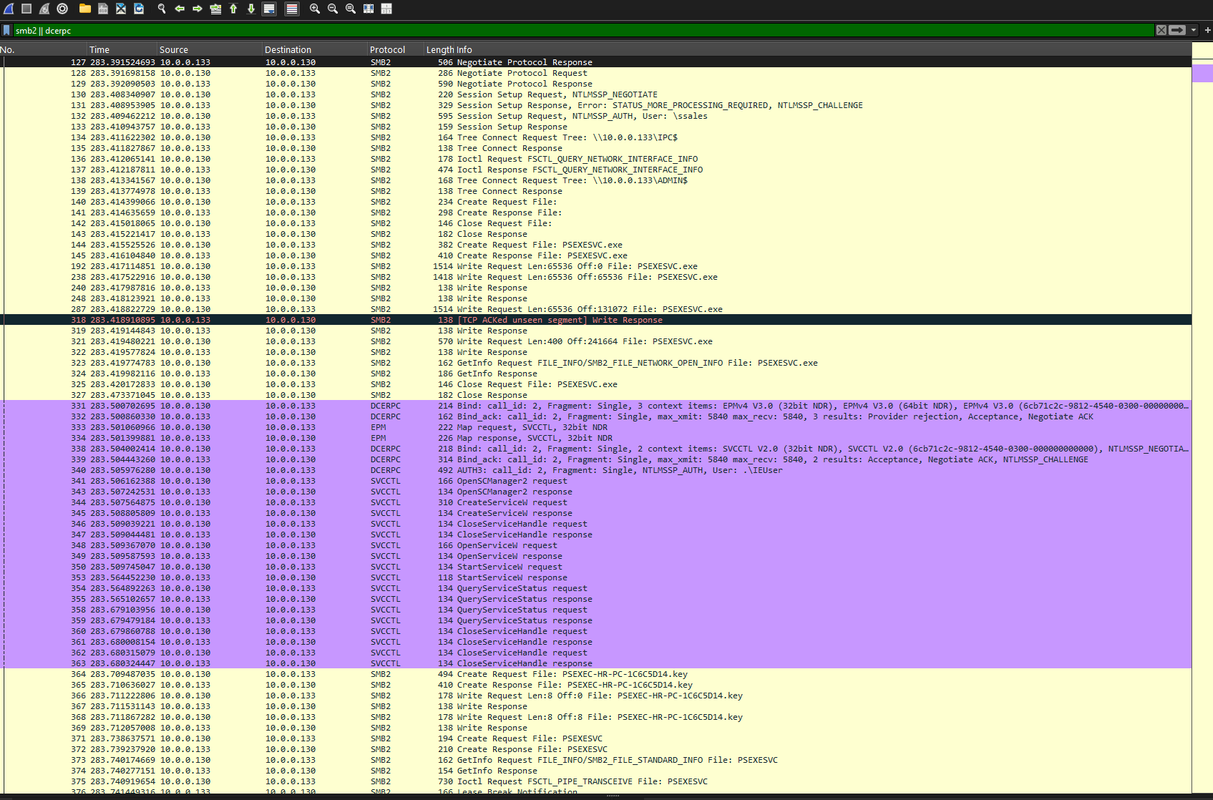The height and width of the screenshot is (800, 1213).
Task: Find a packet with the magnifier icon
Action: pyautogui.click(x=161, y=8)
